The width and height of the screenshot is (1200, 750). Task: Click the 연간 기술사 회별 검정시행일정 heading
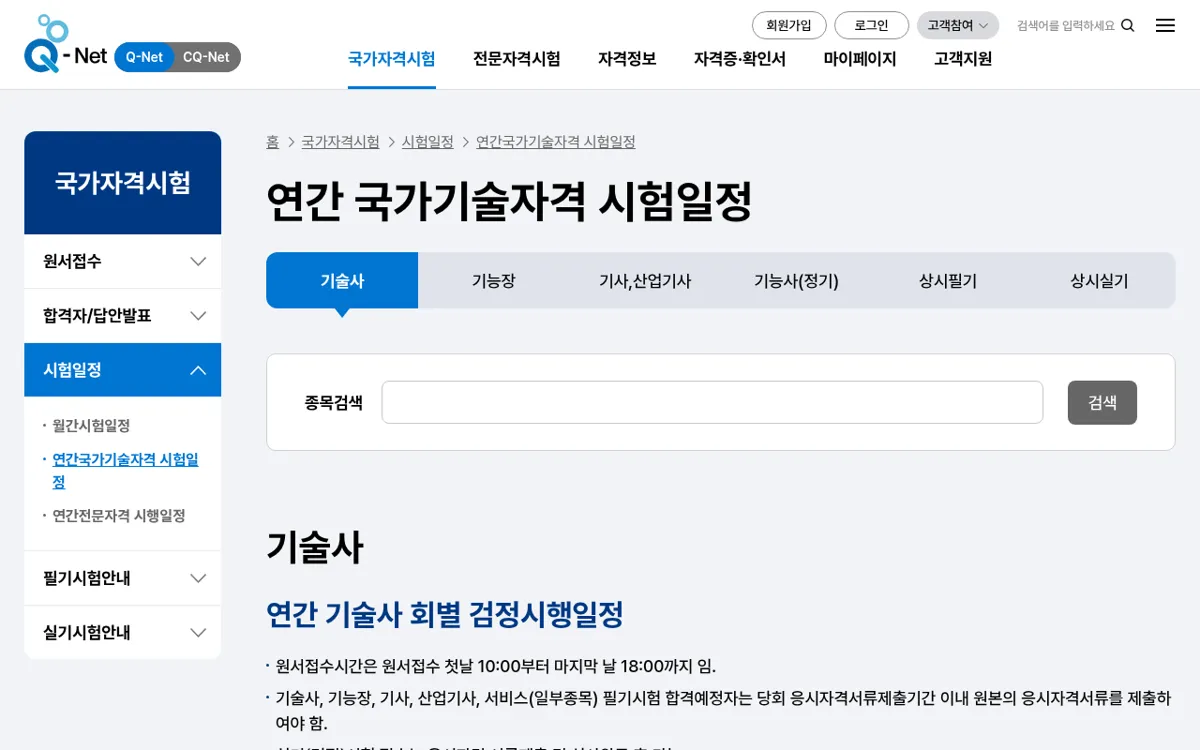tap(445, 613)
